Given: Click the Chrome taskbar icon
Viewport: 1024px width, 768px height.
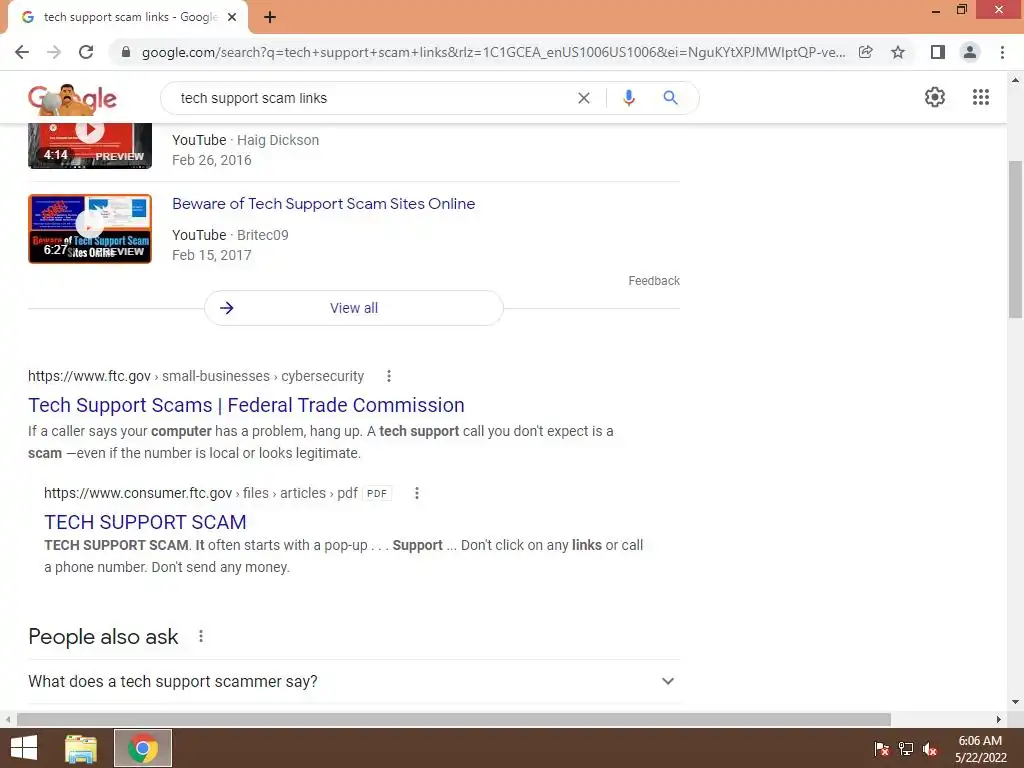Looking at the screenshot, I should tap(143, 748).
